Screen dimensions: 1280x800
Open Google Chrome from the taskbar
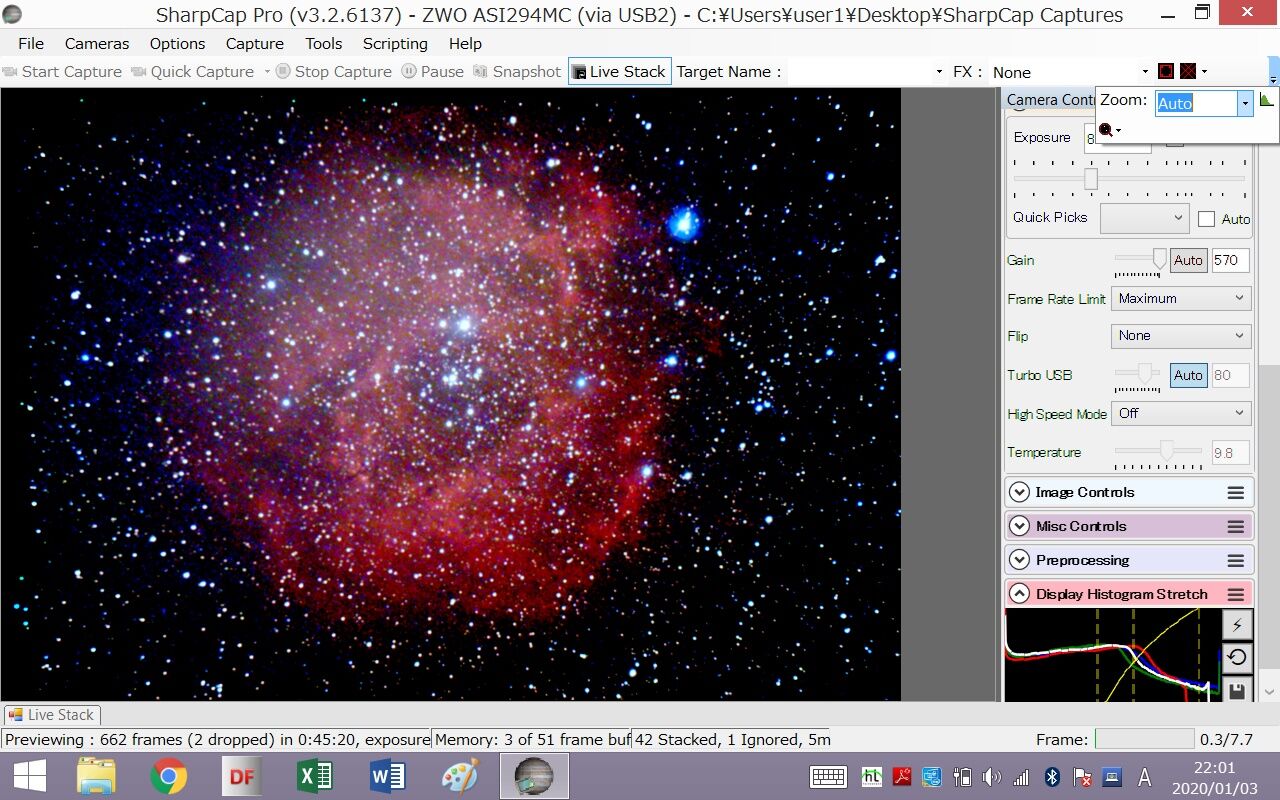pos(169,776)
